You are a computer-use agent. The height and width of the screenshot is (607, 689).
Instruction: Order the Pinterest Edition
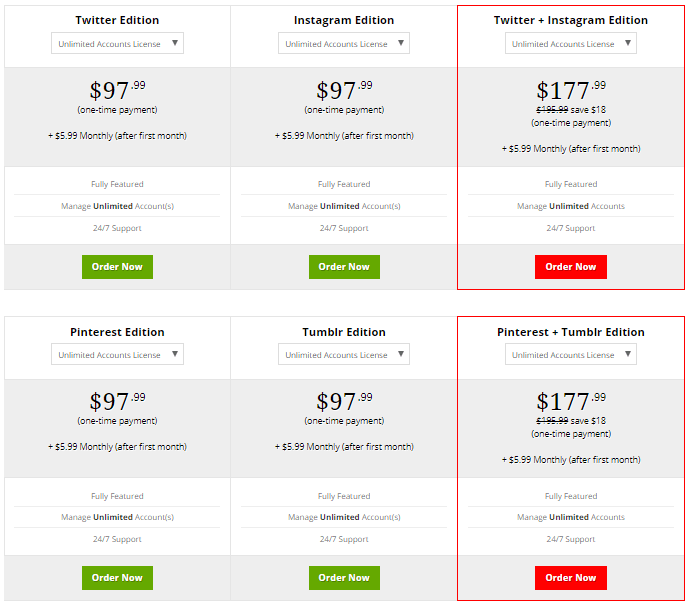click(x=117, y=578)
